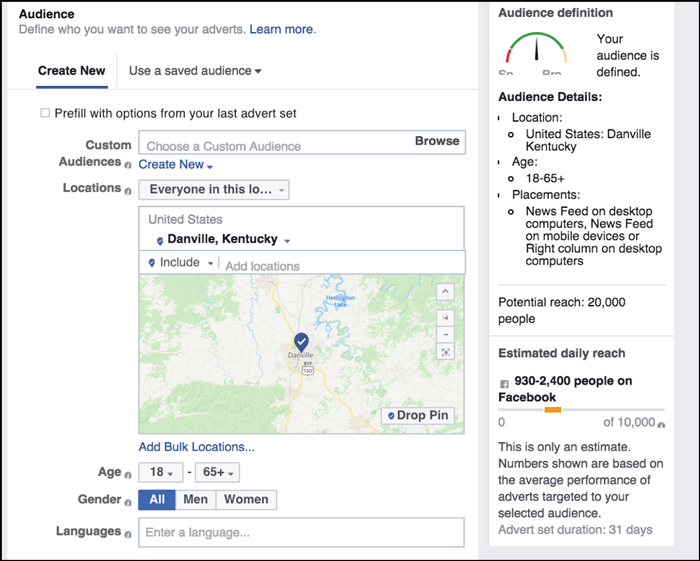Click the map zoom out button

445,334
